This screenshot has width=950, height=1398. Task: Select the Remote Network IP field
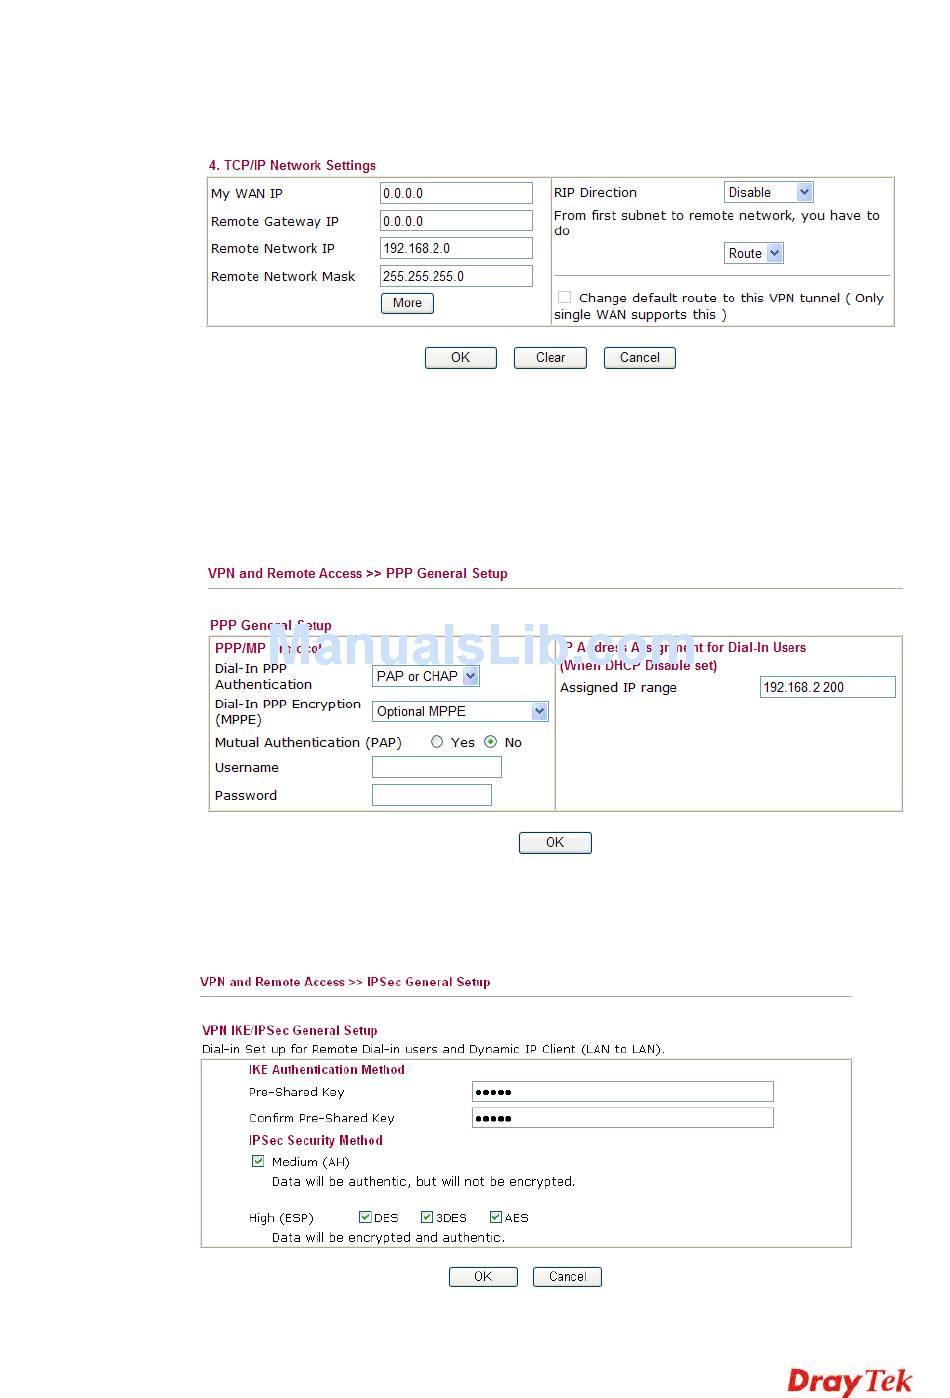pos(456,248)
